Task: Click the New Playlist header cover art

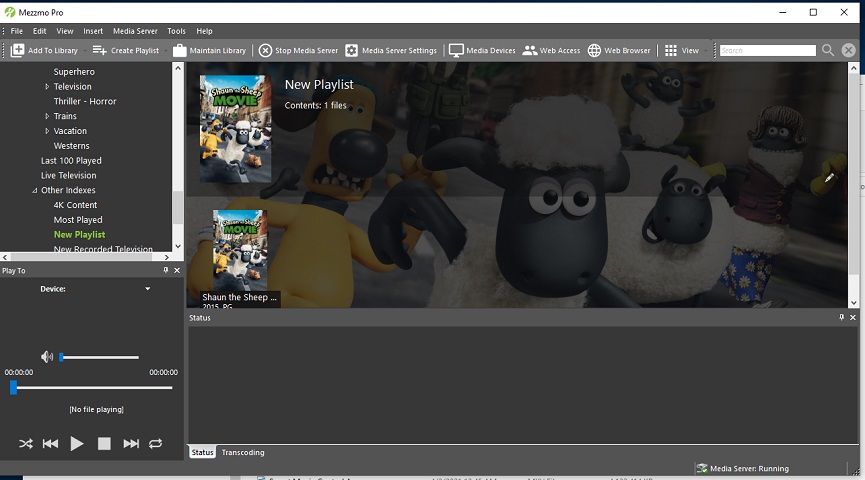Action: coord(236,129)
